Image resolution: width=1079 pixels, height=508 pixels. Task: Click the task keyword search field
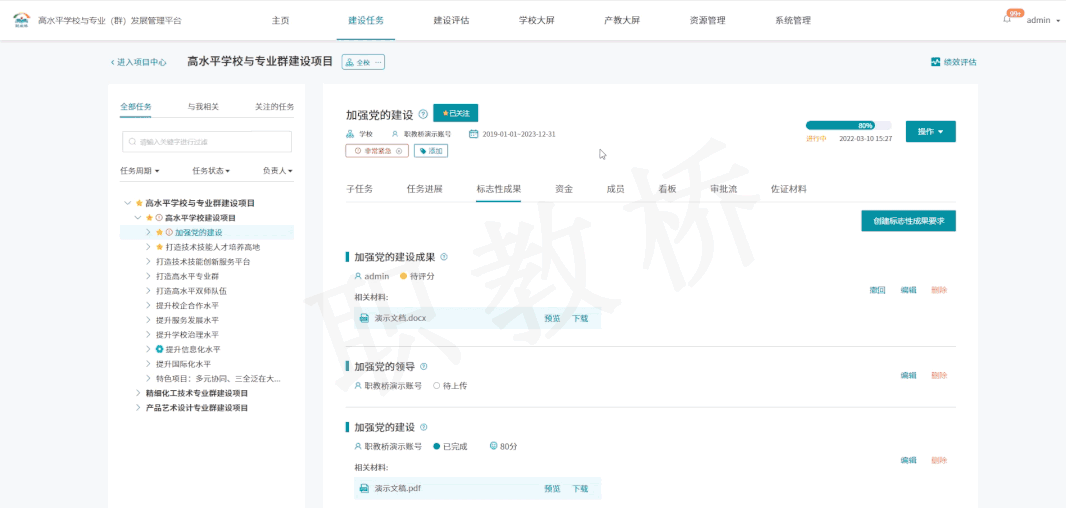(x=206, y=142)
